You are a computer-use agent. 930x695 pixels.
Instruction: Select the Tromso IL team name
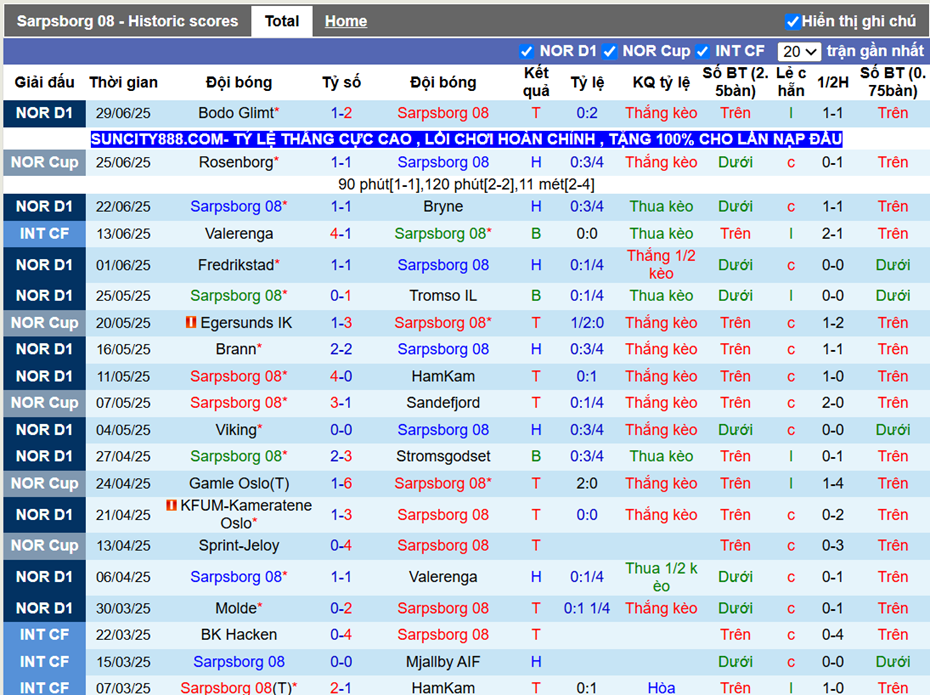[x=443, y=295]
